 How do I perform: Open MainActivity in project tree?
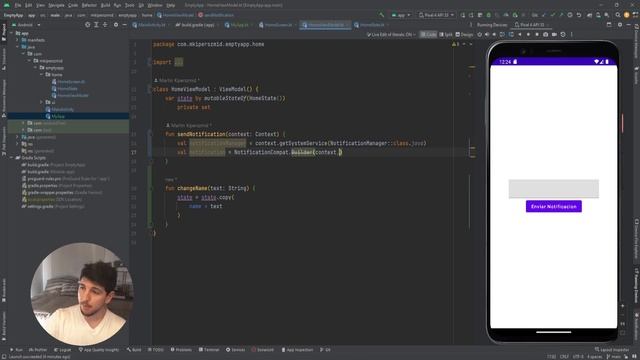click(x=60, y=109)
